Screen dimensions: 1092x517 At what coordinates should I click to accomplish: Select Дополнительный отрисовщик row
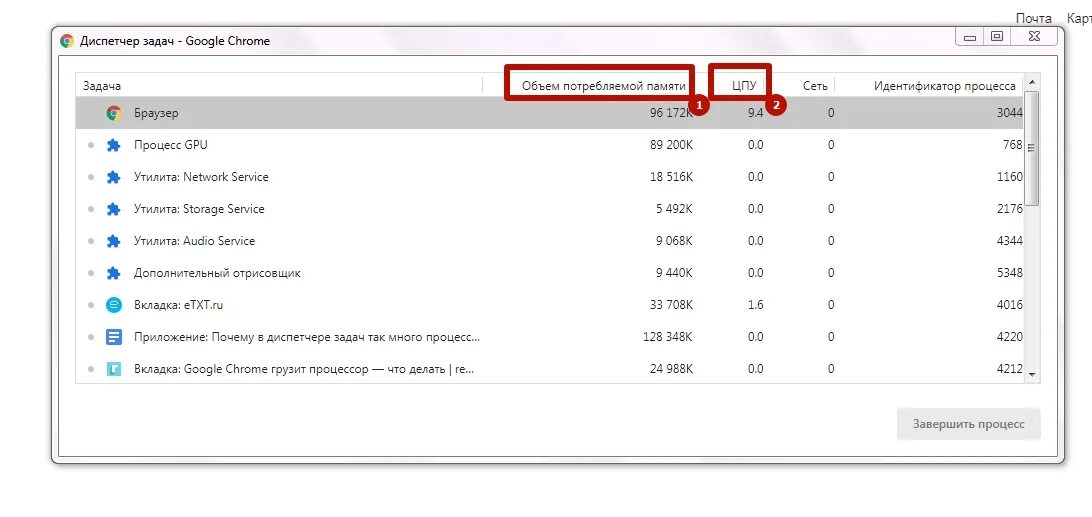click(x=549, y=273)
